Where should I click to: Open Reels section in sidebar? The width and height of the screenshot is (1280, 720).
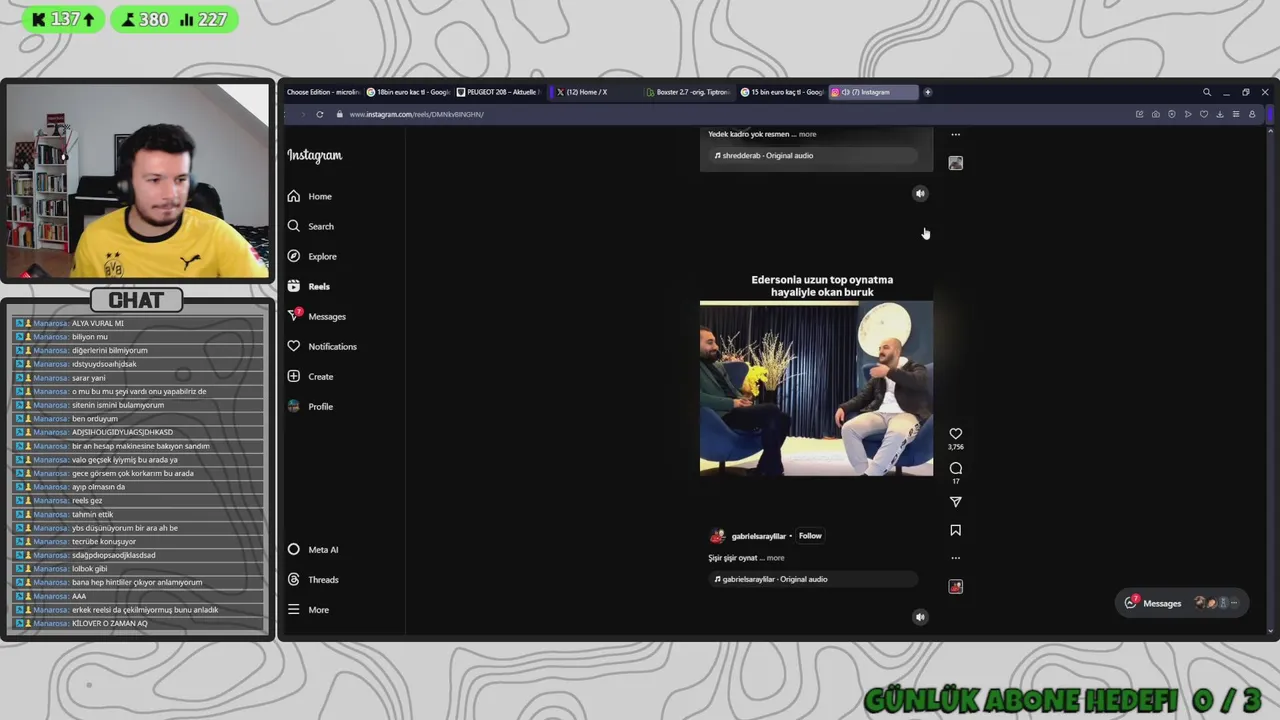(x=308, y=286)
